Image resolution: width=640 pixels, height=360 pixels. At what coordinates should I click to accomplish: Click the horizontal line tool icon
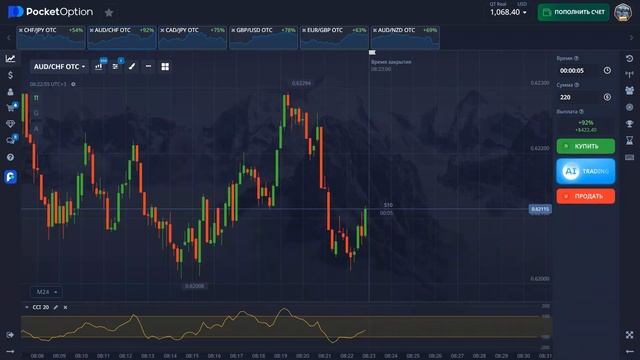(149, 66)
